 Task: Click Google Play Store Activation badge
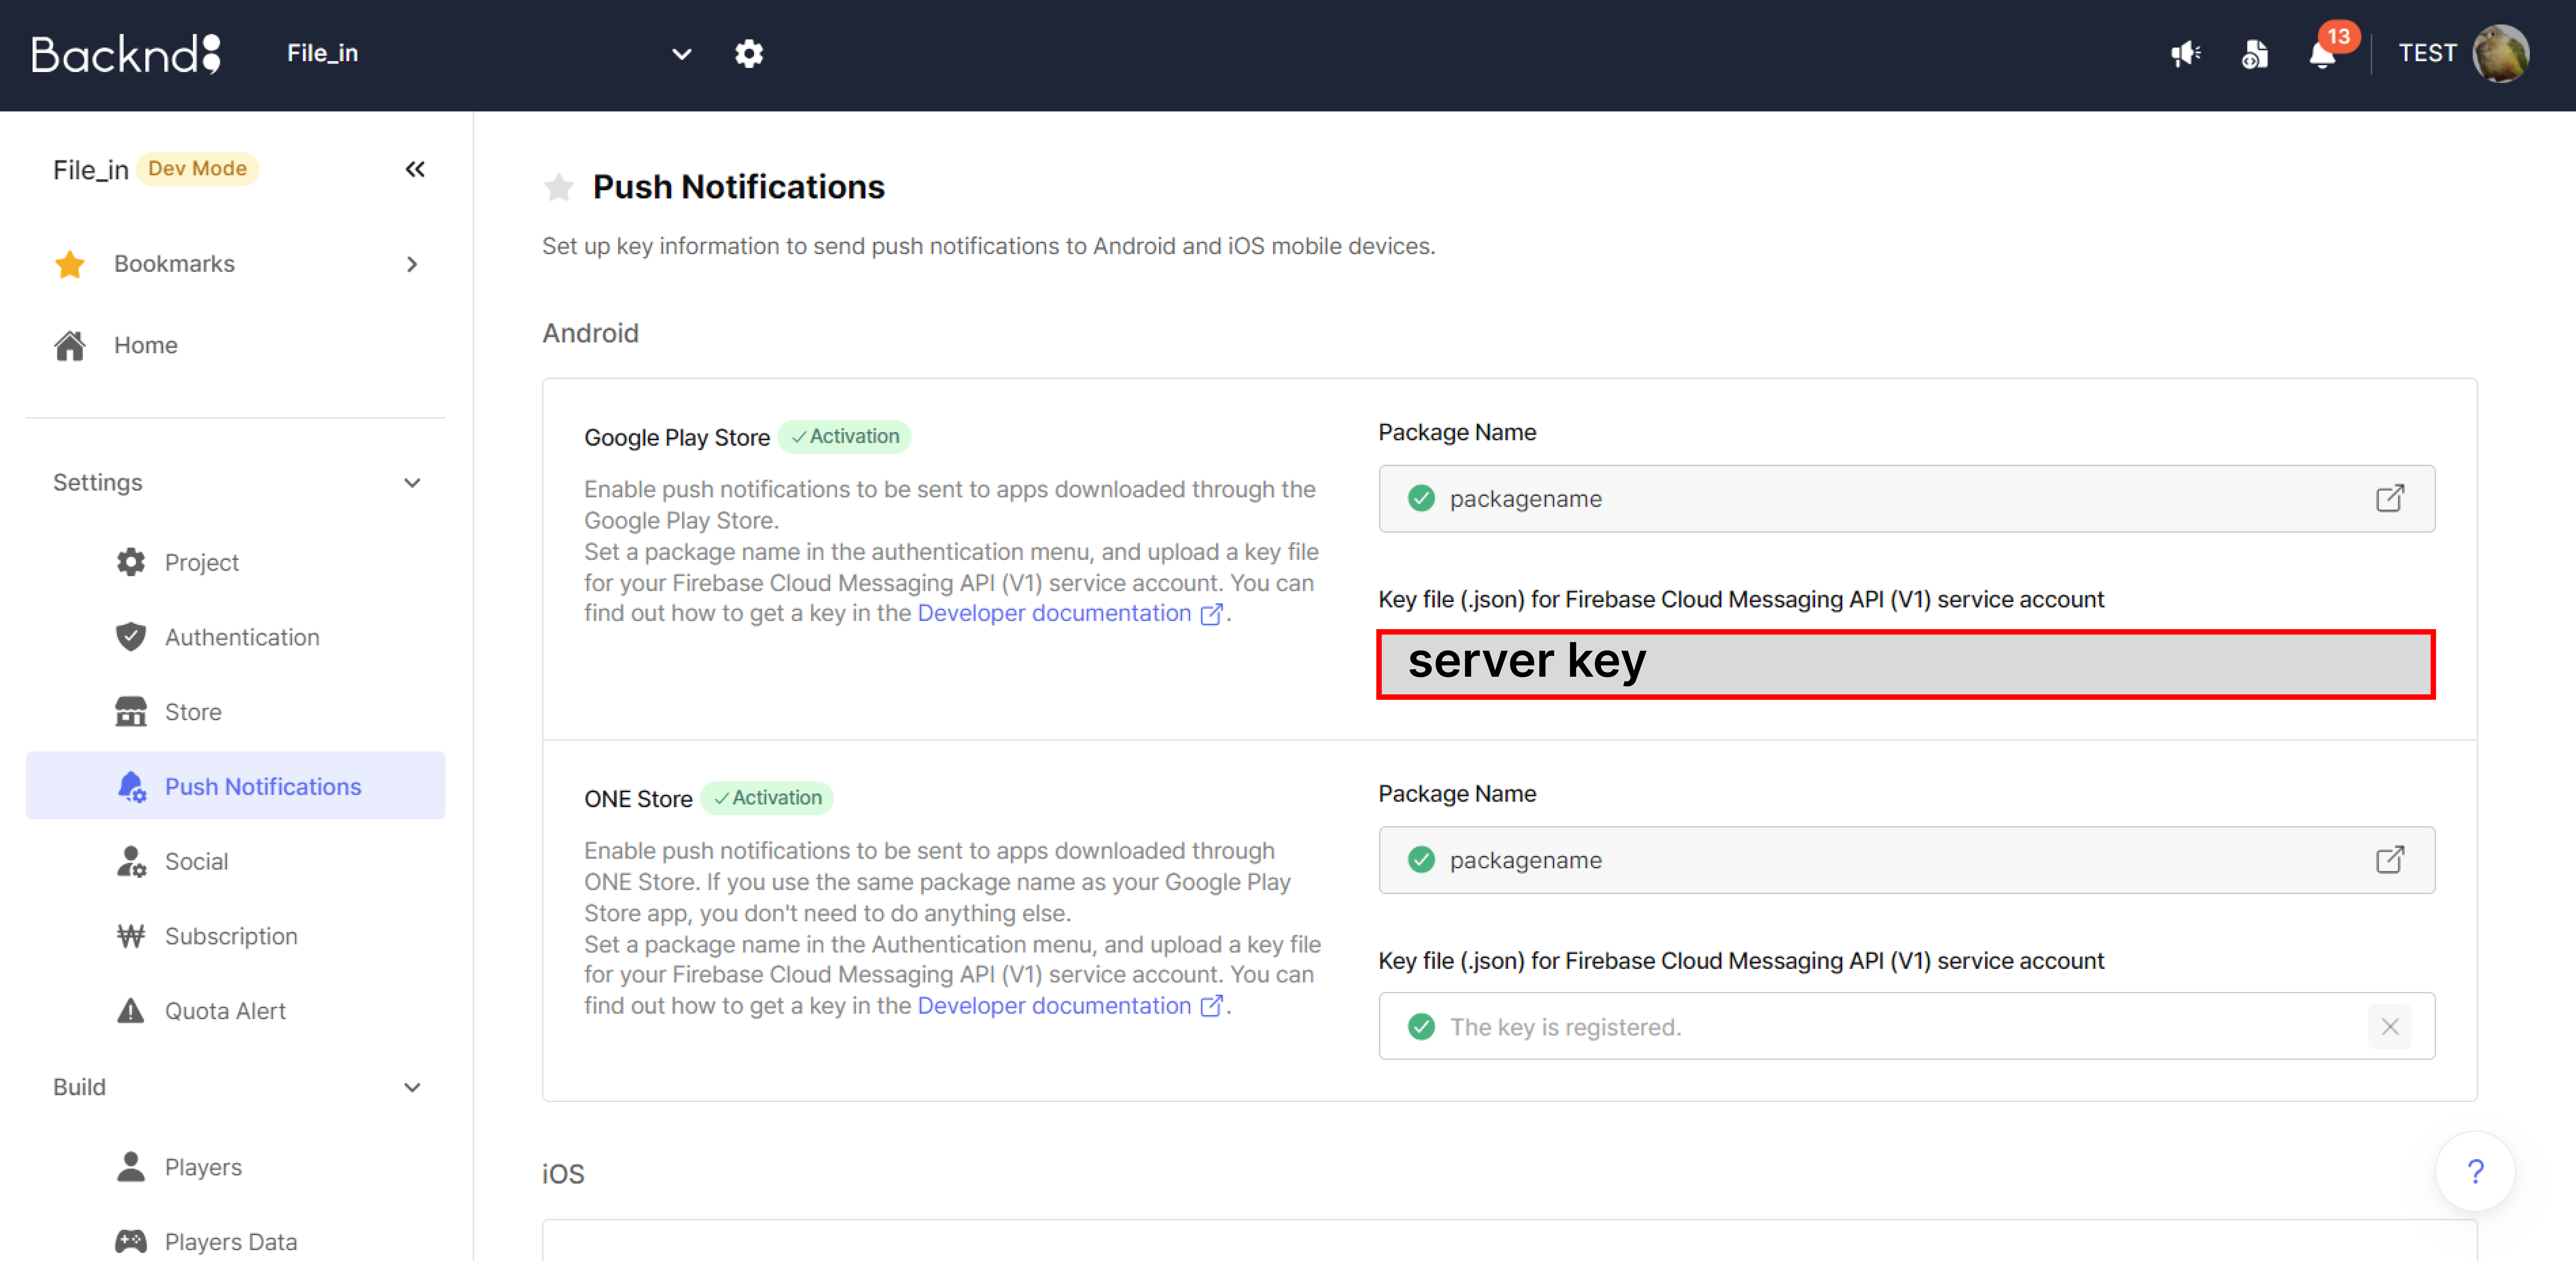[x=845, y=437]
